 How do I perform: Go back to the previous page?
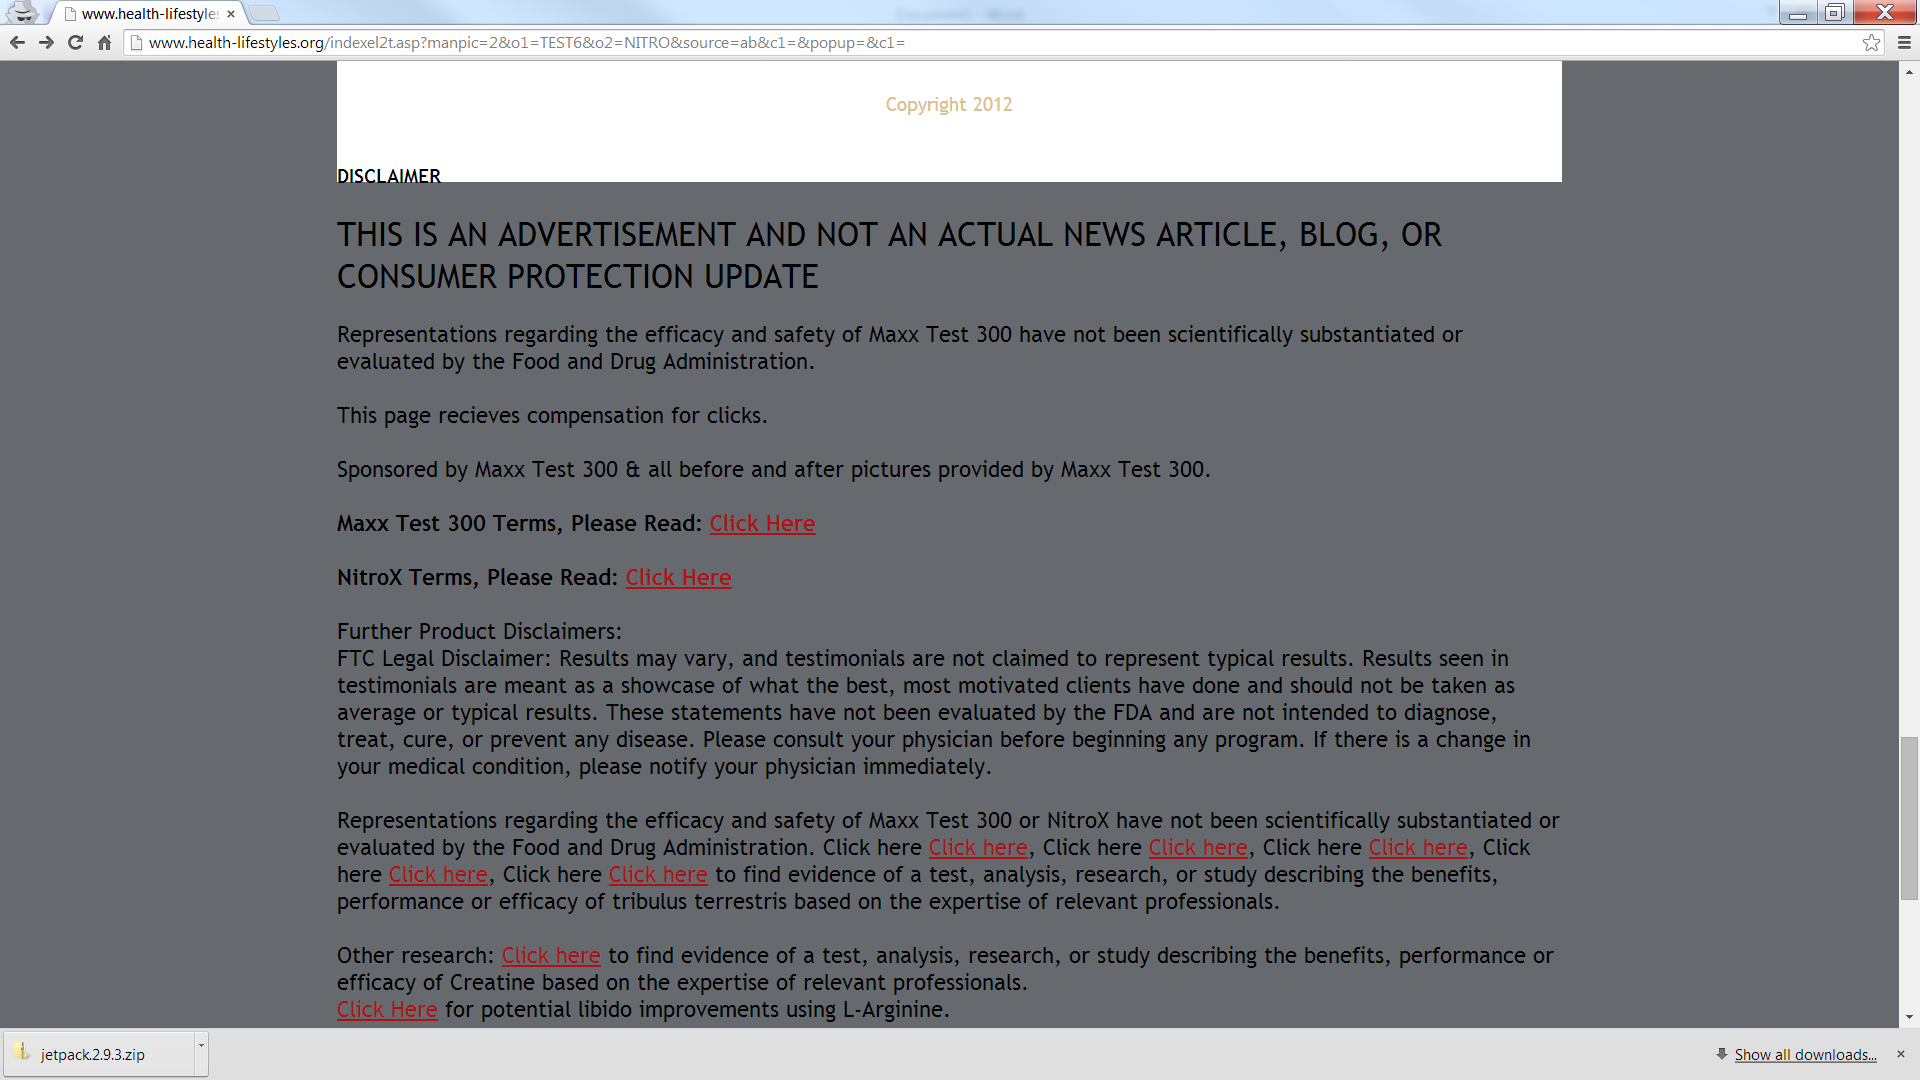pyautogui.click(x=17, y=43)
